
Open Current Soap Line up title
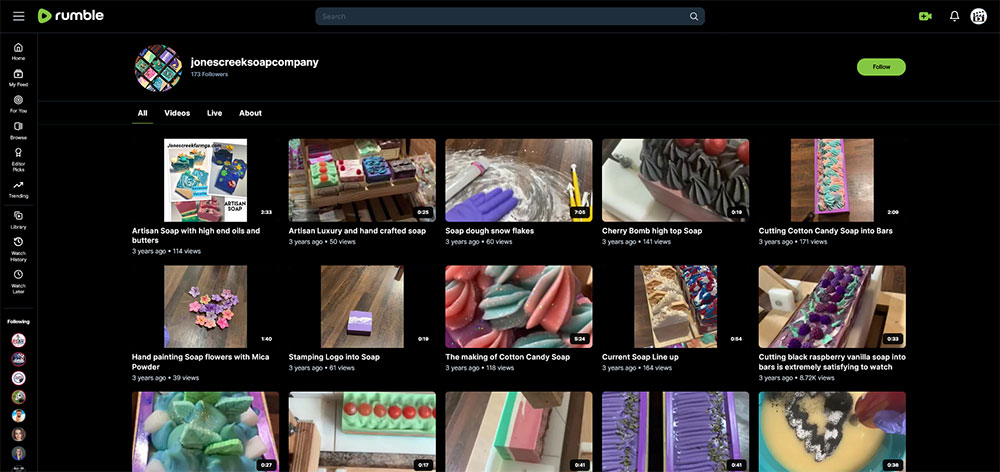coord(640,357)
